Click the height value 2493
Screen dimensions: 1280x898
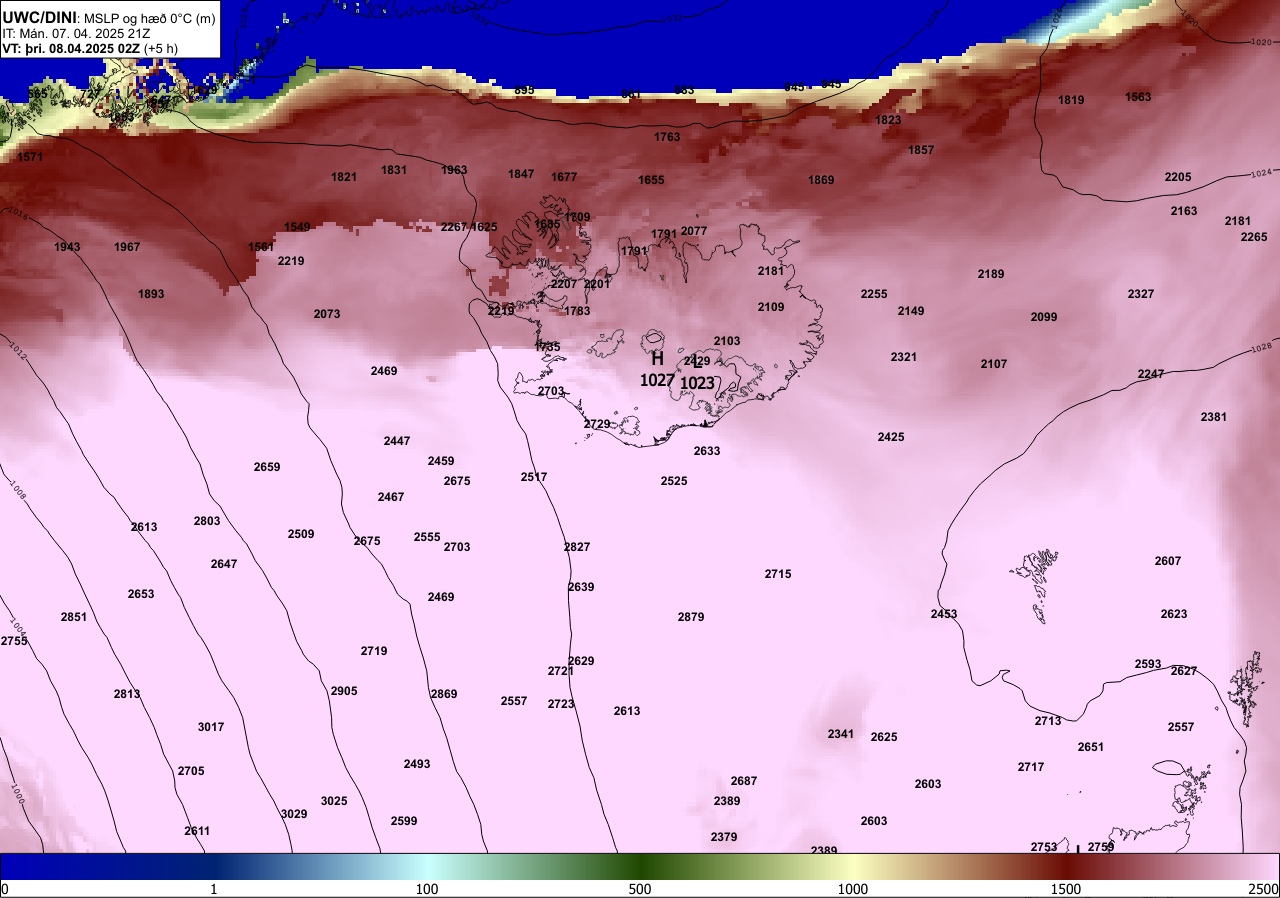tap(417, 764)
